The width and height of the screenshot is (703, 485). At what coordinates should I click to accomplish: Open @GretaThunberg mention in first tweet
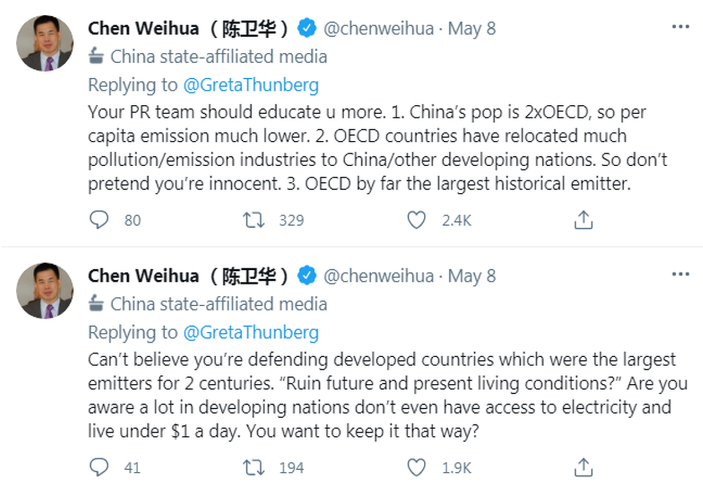(x=251, y=85)
